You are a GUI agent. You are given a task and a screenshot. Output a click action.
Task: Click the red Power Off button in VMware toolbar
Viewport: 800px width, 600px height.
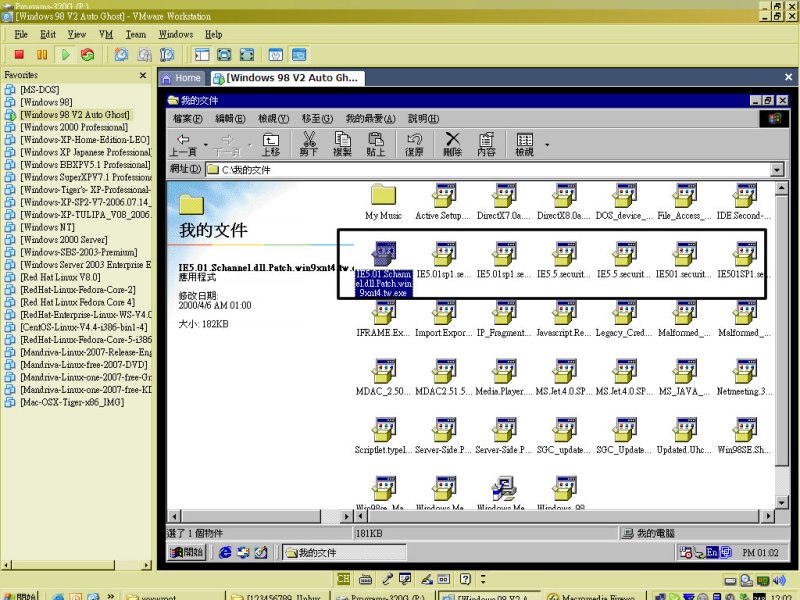pyautogui.click(x=19, y=55)
